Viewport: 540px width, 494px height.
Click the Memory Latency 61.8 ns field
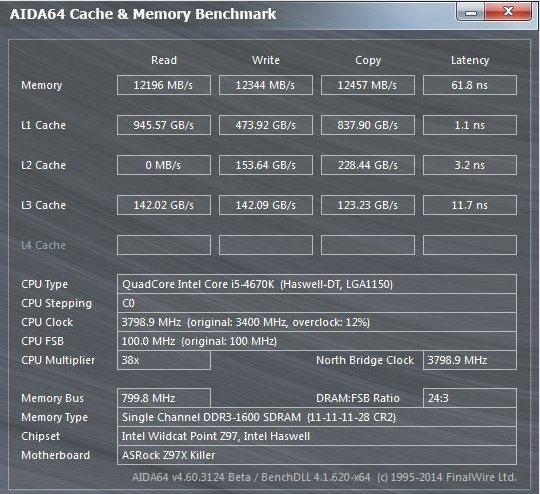(x=470, y=85)
